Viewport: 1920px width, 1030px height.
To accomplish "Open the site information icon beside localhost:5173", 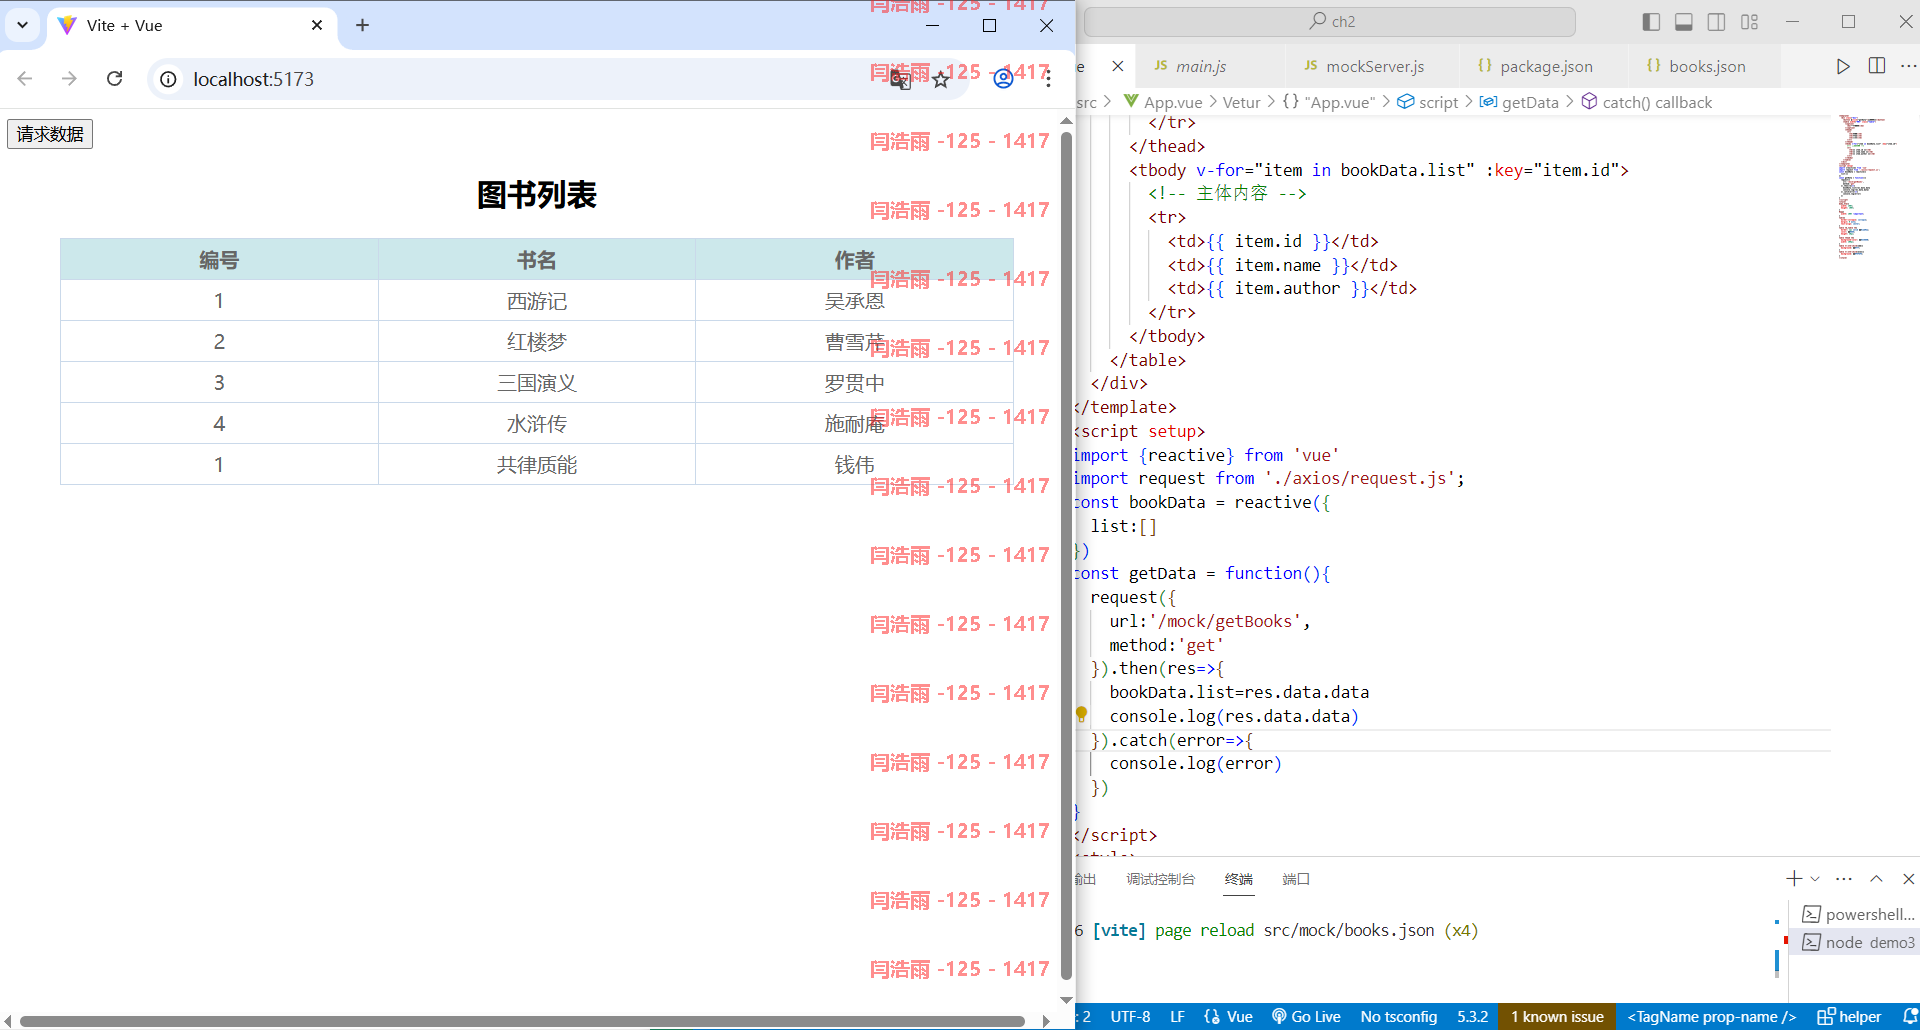I will pyautogui.click(x=169, y=79).
